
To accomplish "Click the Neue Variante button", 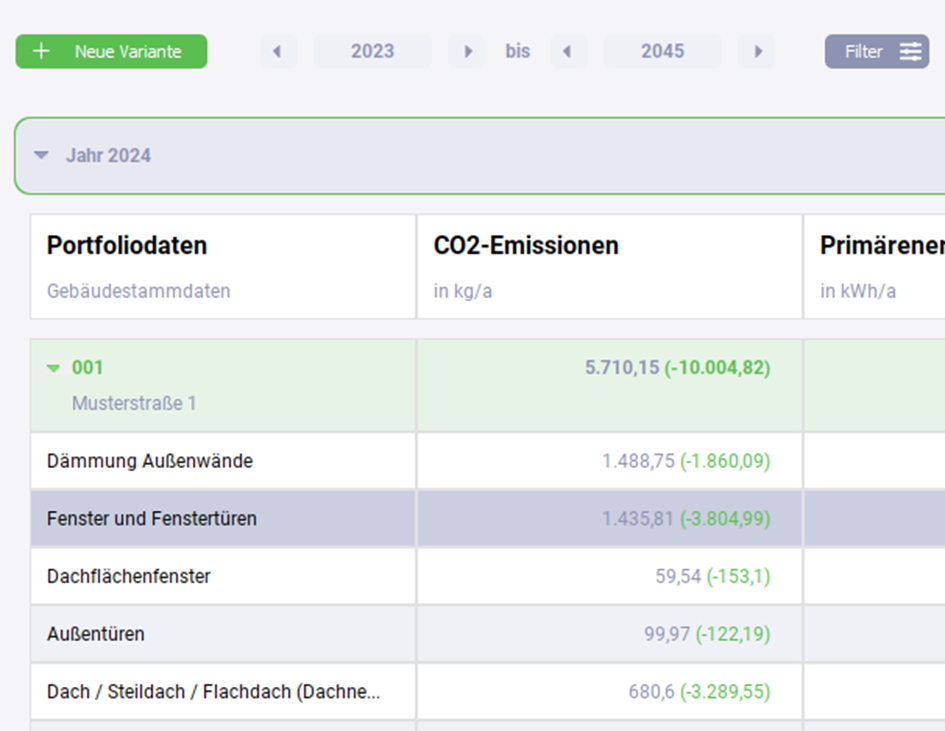I will click(111, 52).
